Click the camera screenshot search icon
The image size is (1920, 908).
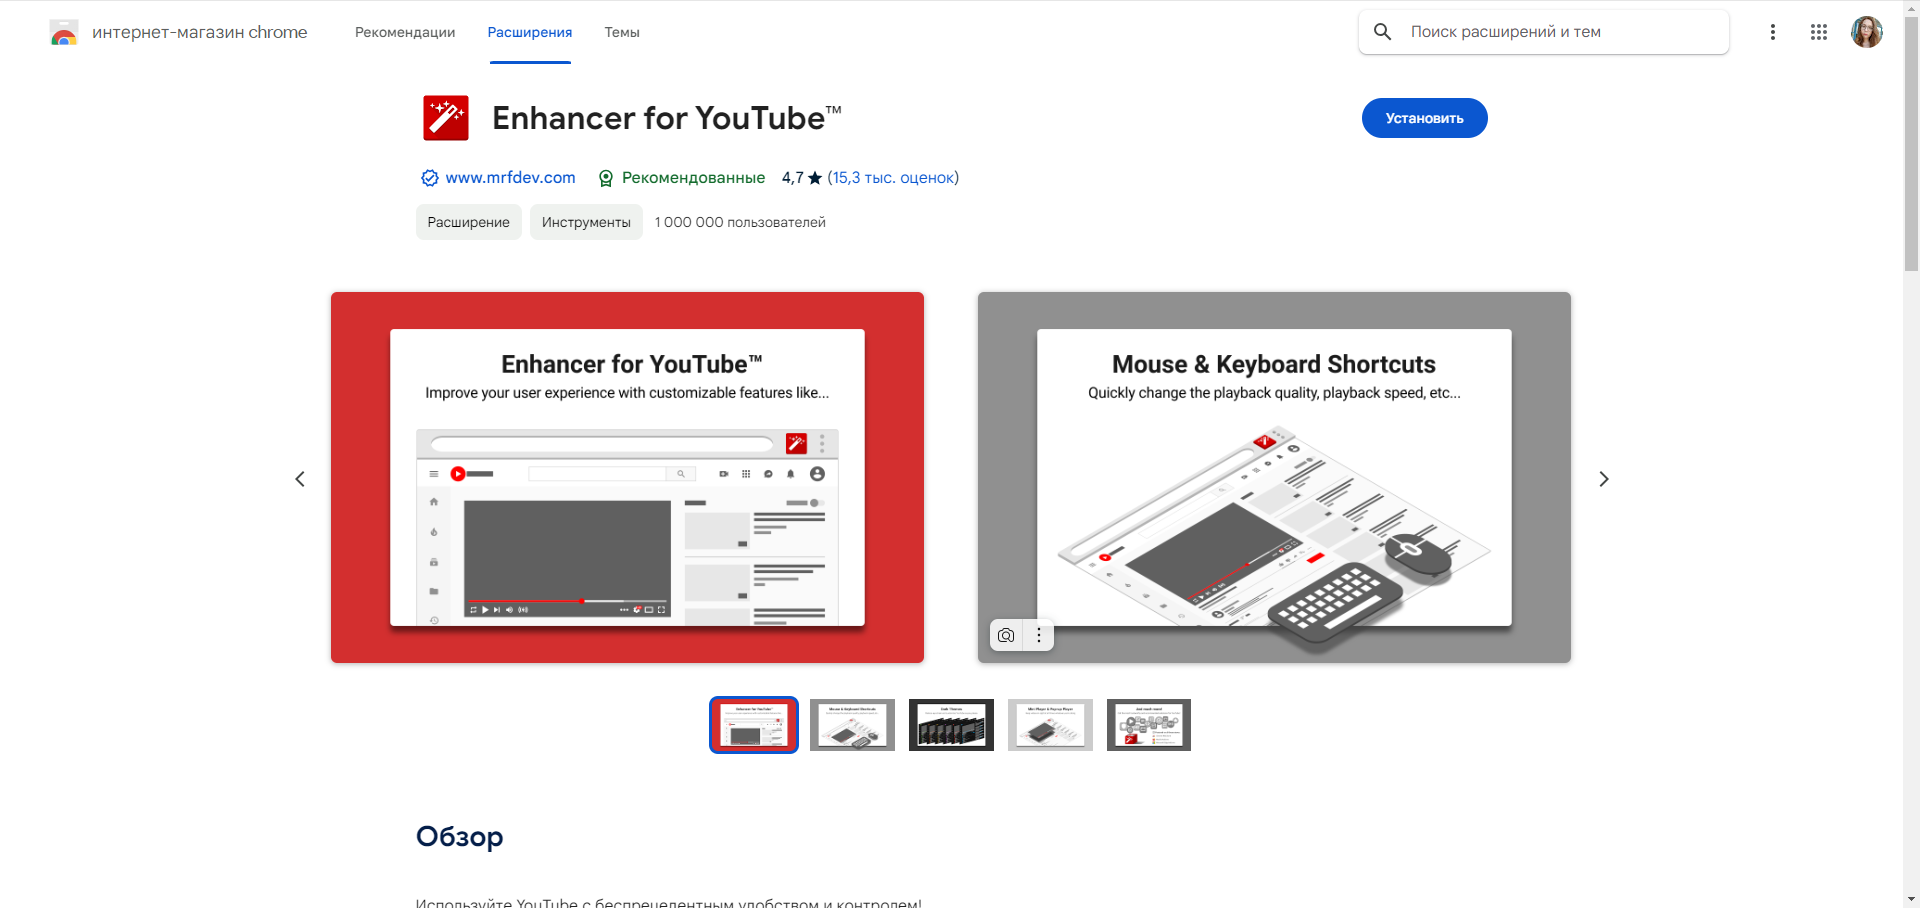pyautogui.click(x=1006, y=635)
